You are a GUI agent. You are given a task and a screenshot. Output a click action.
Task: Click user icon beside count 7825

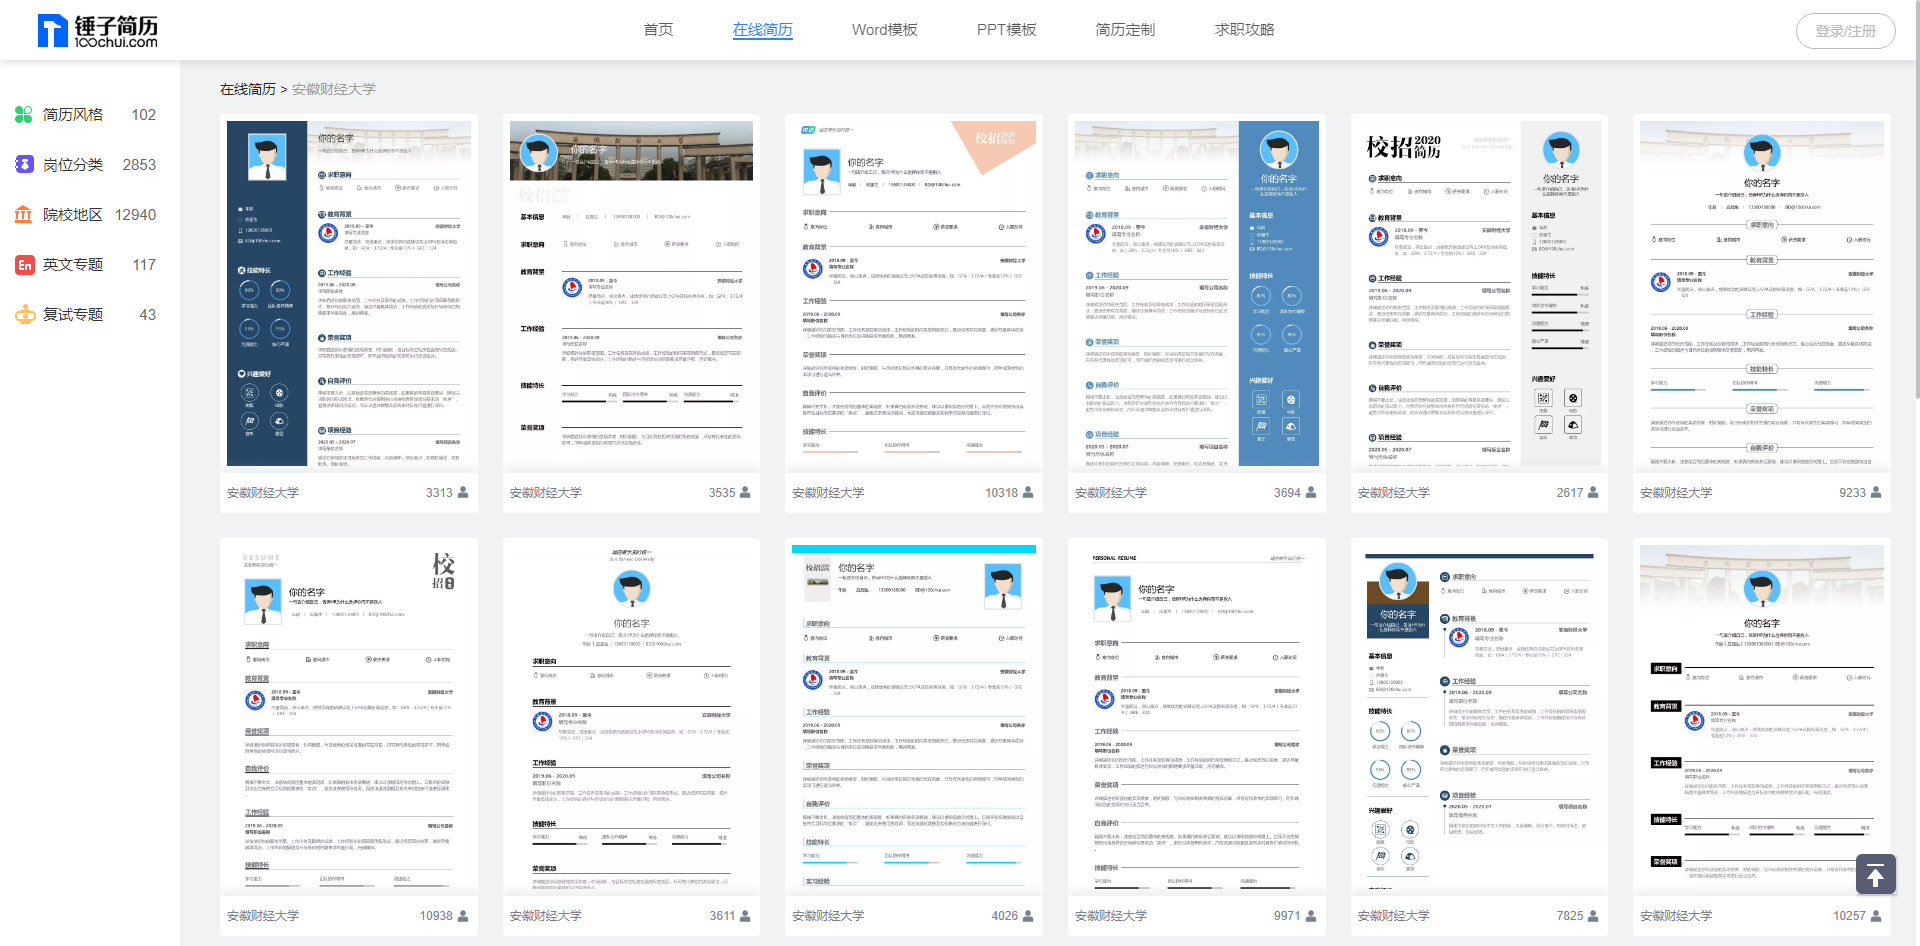1593,915
